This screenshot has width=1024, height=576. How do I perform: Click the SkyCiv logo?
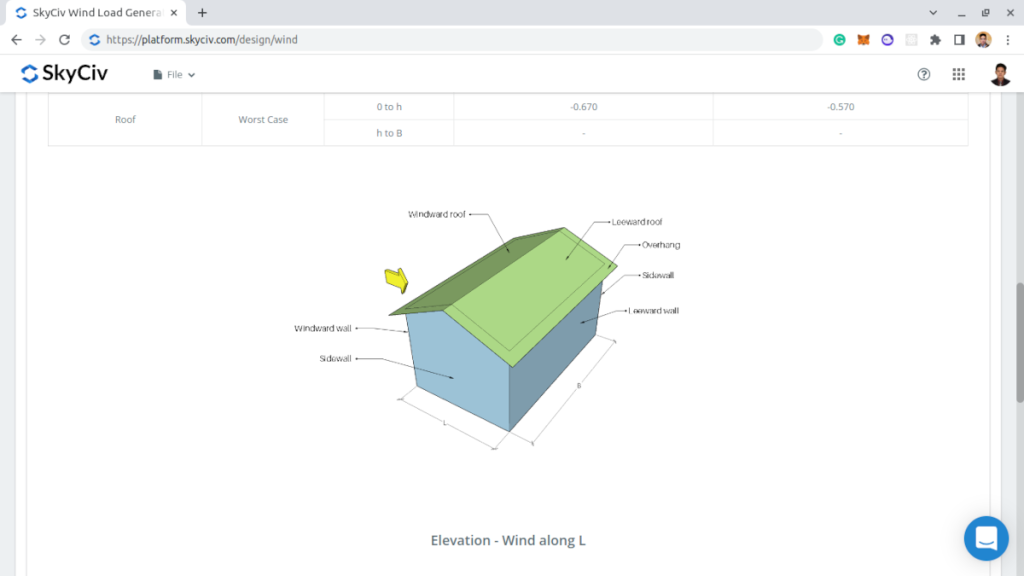click(64, 74)
